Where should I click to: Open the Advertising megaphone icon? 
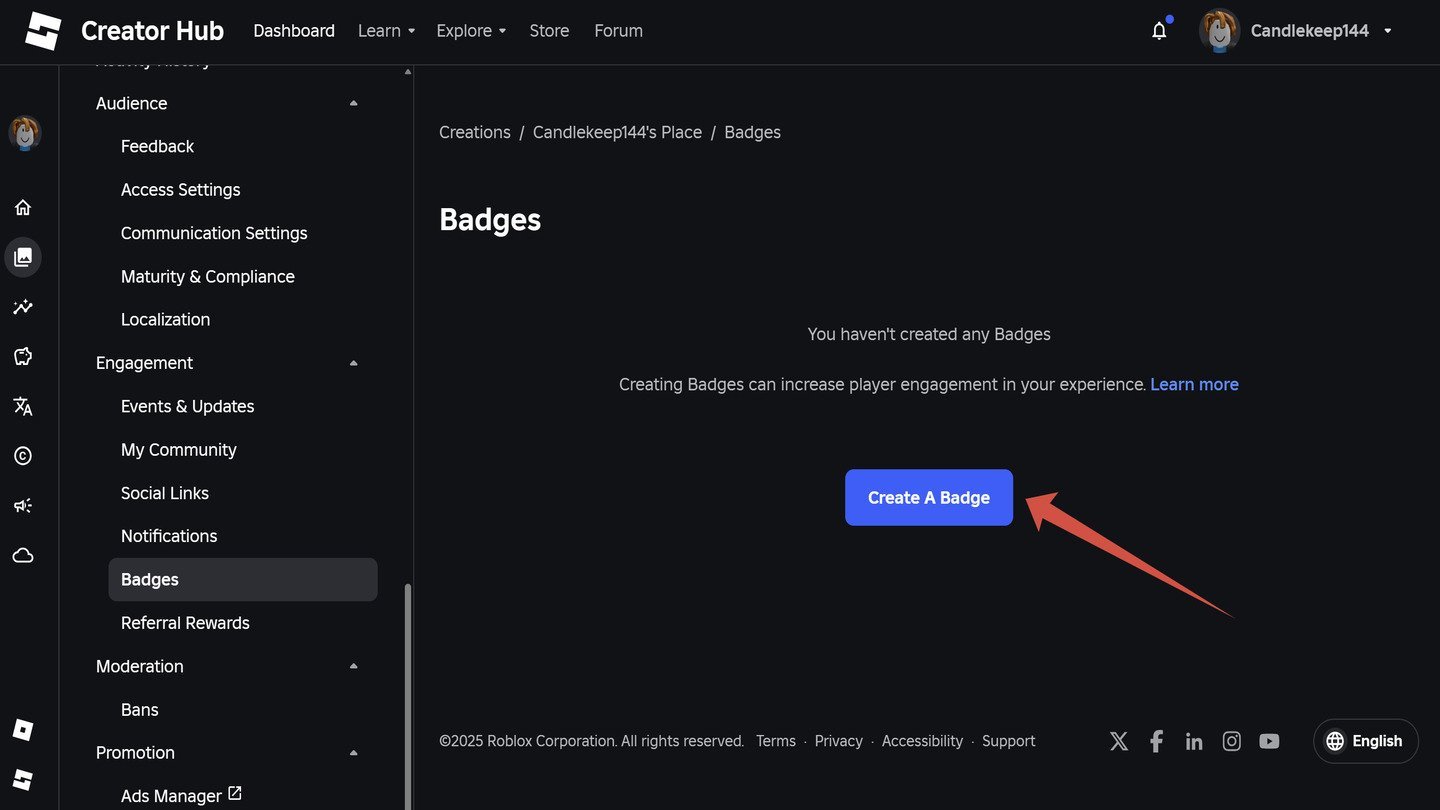(x=23, y=506)
